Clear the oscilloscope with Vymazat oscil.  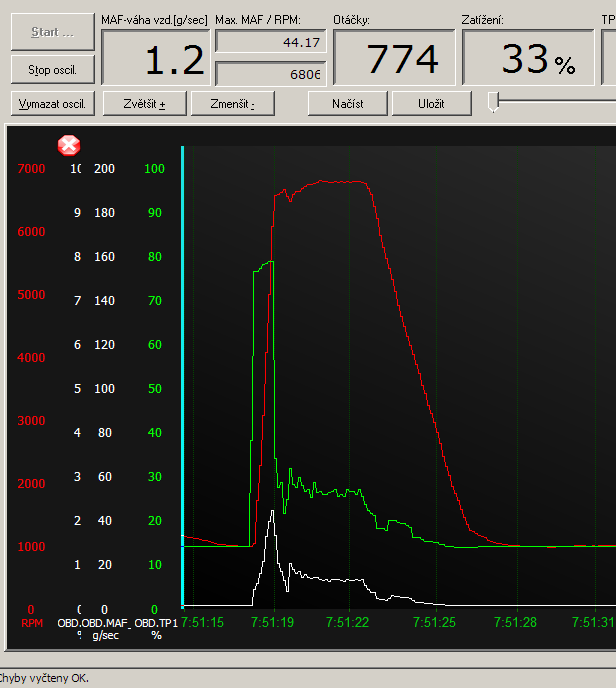pos(52,104)
